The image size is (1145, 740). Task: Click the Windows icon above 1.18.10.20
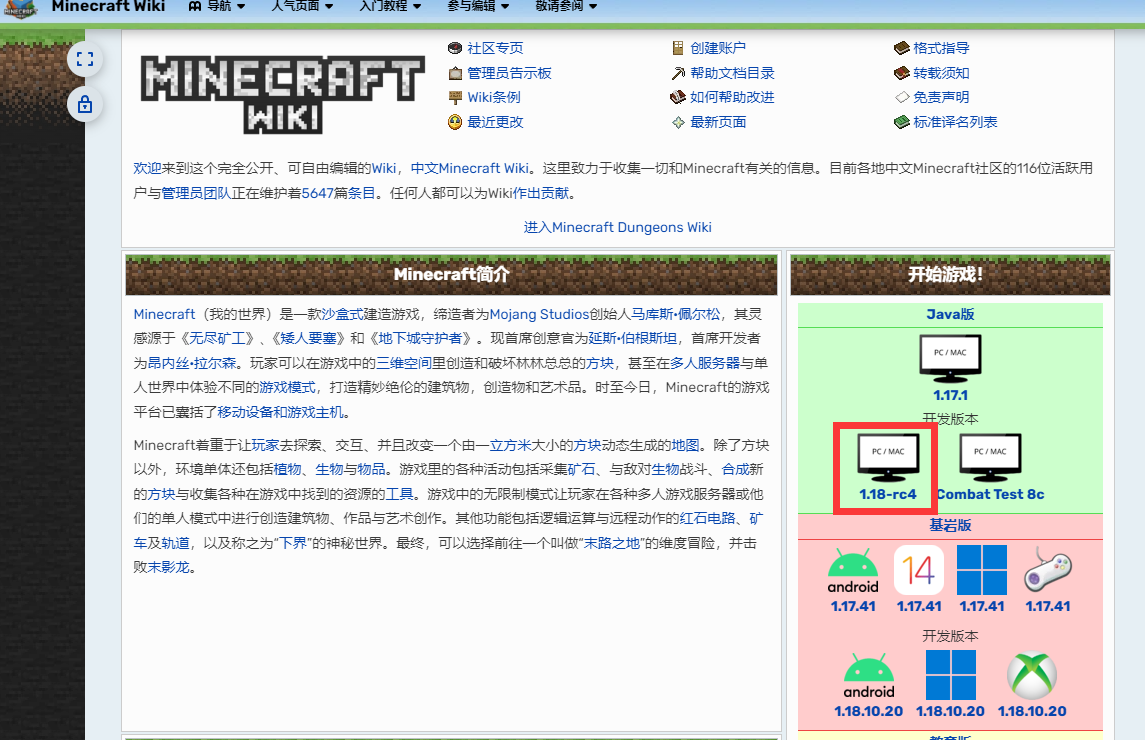coord(950,676)
